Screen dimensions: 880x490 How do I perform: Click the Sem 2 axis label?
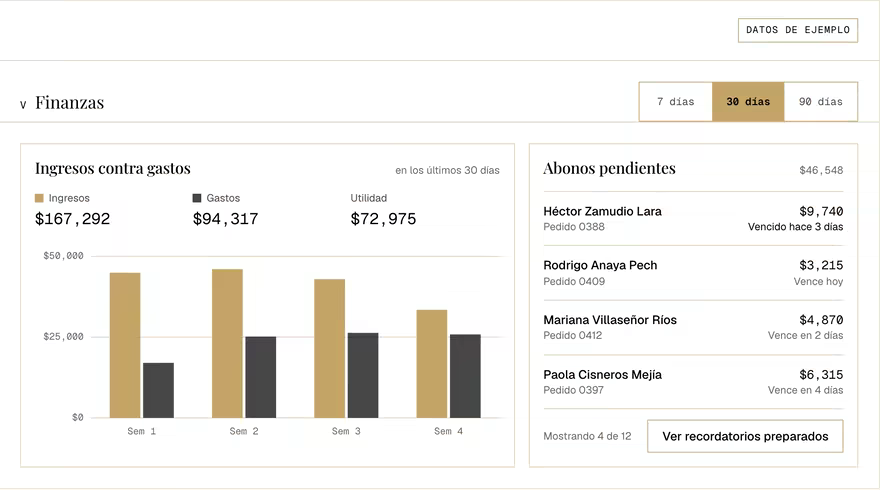tap(244, 431)
